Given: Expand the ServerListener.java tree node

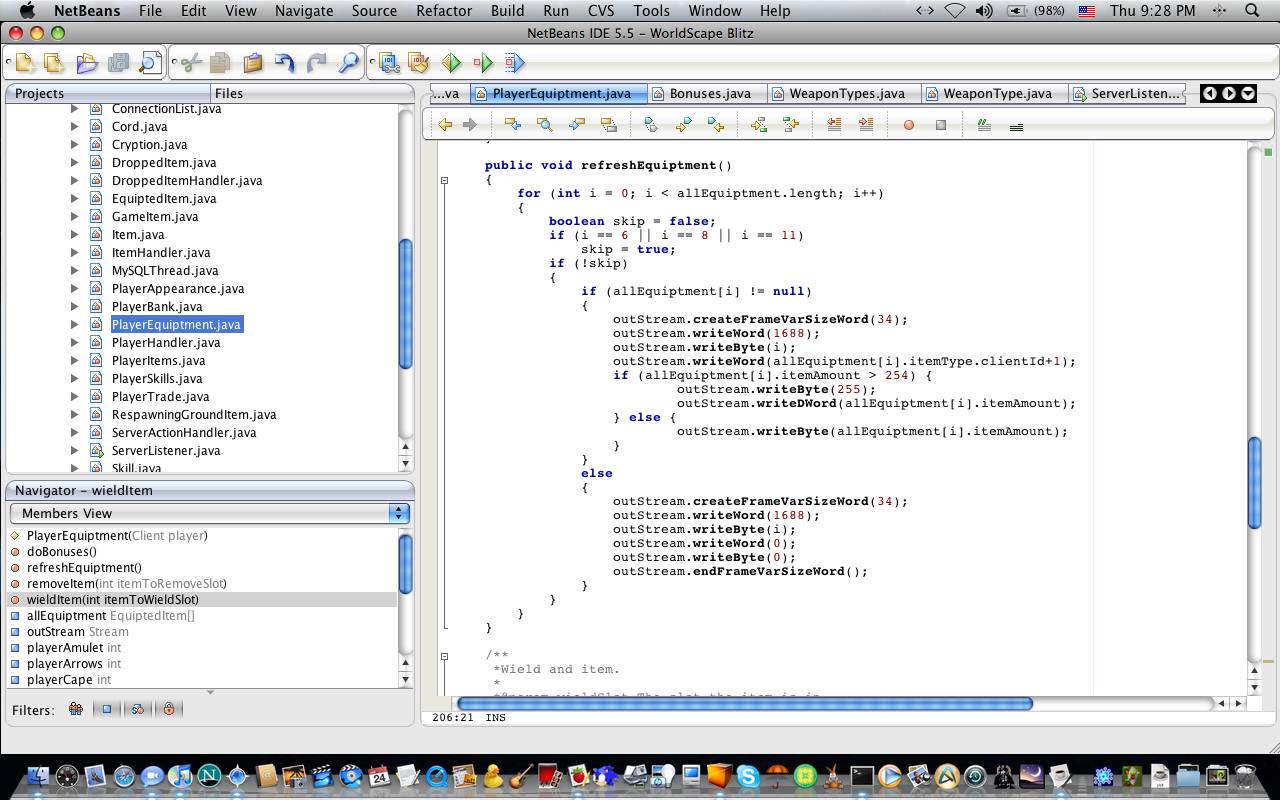Looking at the screenshot, I should [x=75, y=451].
